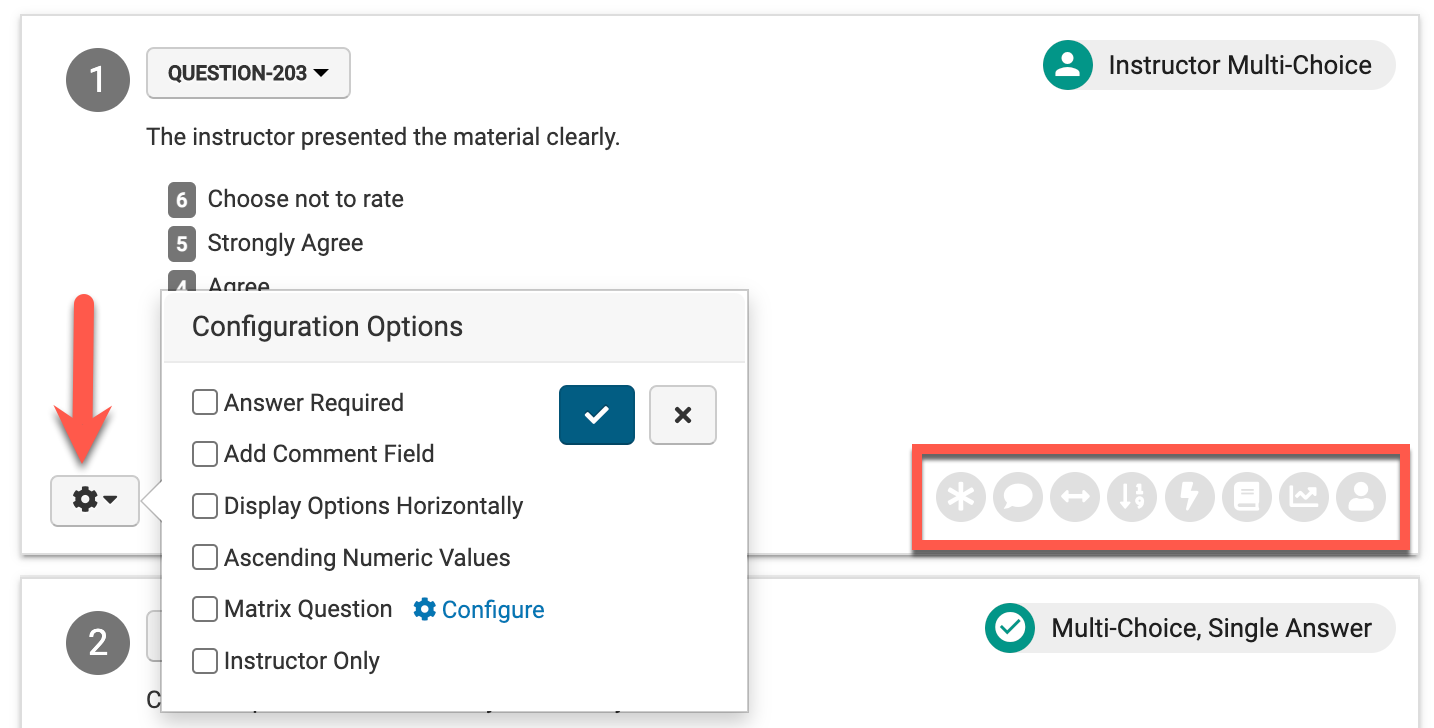
Task: Click the horizontal arrows display icon
Action: click(x=1075, y=497)
